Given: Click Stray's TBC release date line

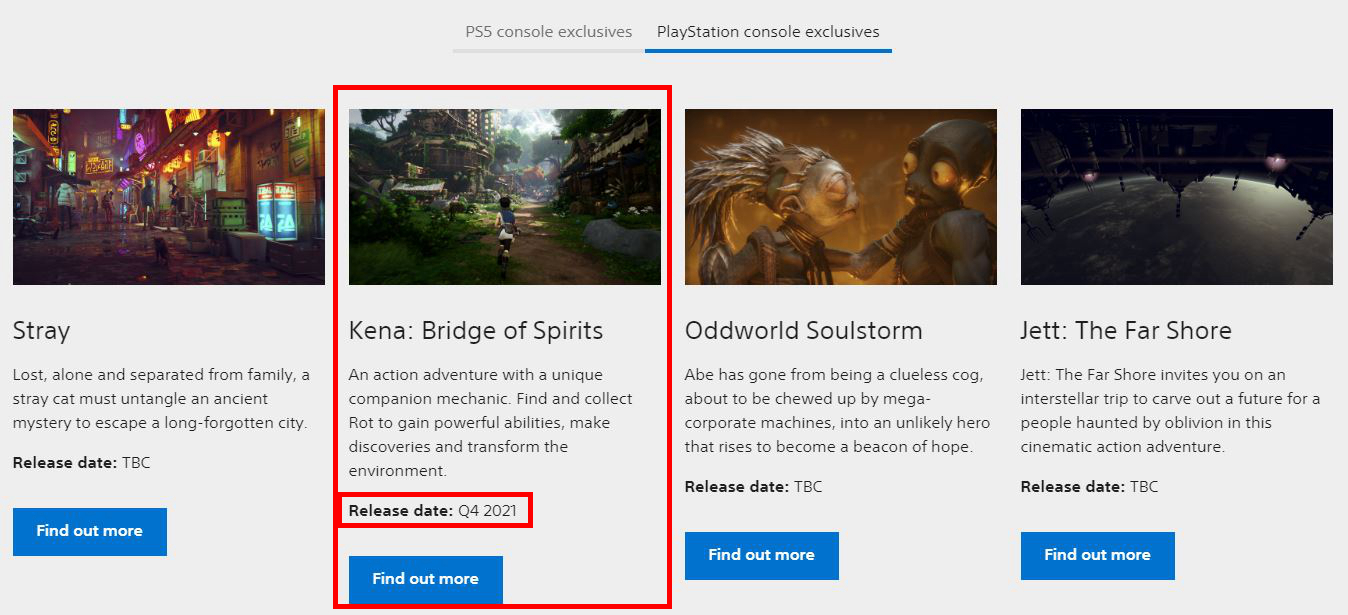Looking at the screenshot, I should pyautogui.click(x=82, y=463).
